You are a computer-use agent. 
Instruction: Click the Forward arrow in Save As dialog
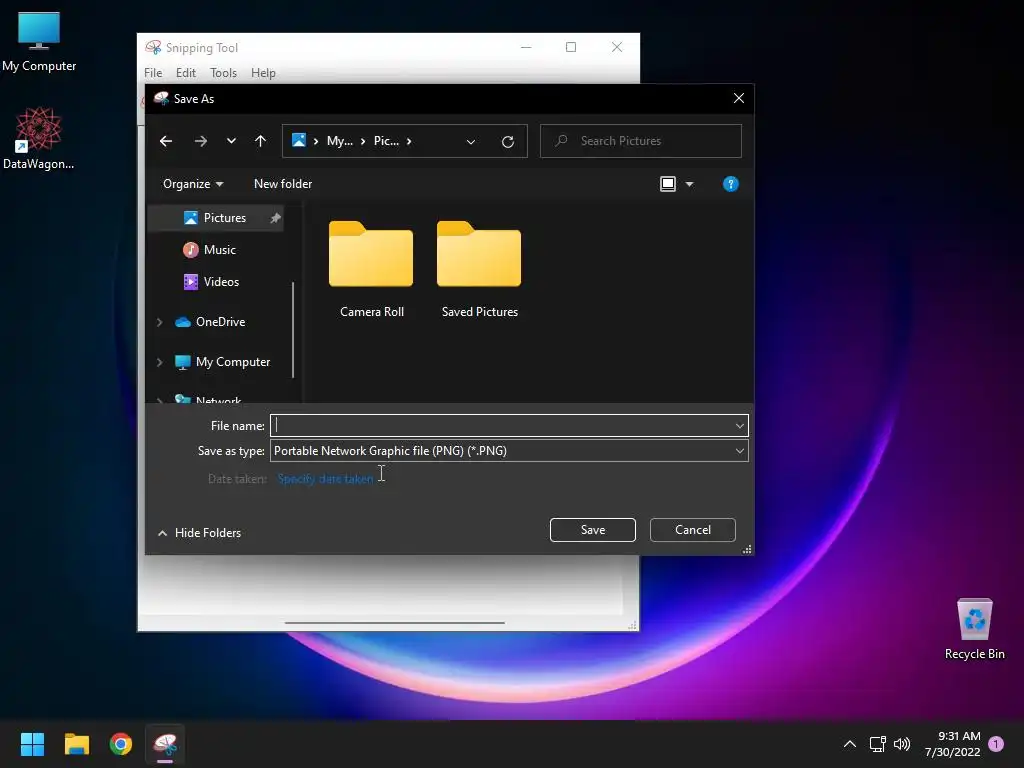coord(200,141)
